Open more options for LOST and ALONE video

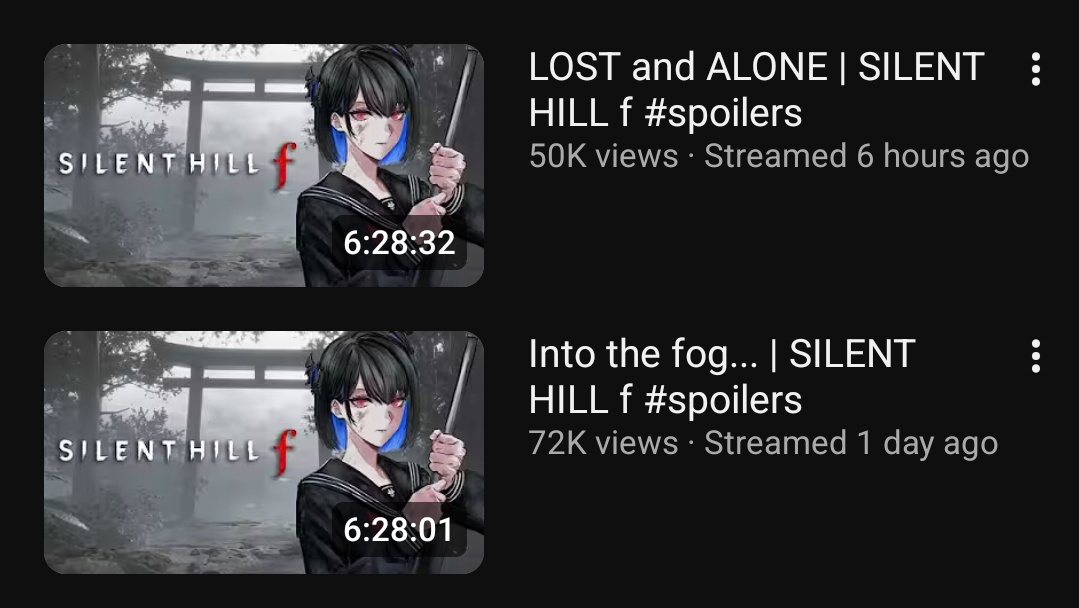click(x=1036, y=69)
